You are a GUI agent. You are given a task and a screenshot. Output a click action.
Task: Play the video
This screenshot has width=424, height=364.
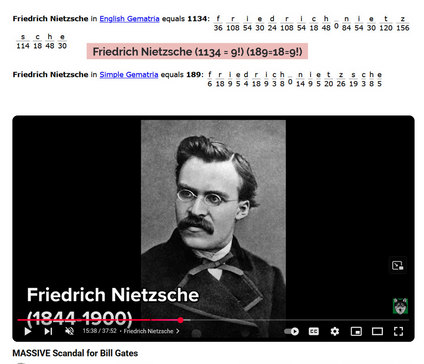pyautogui.click(x=28, y=331)
